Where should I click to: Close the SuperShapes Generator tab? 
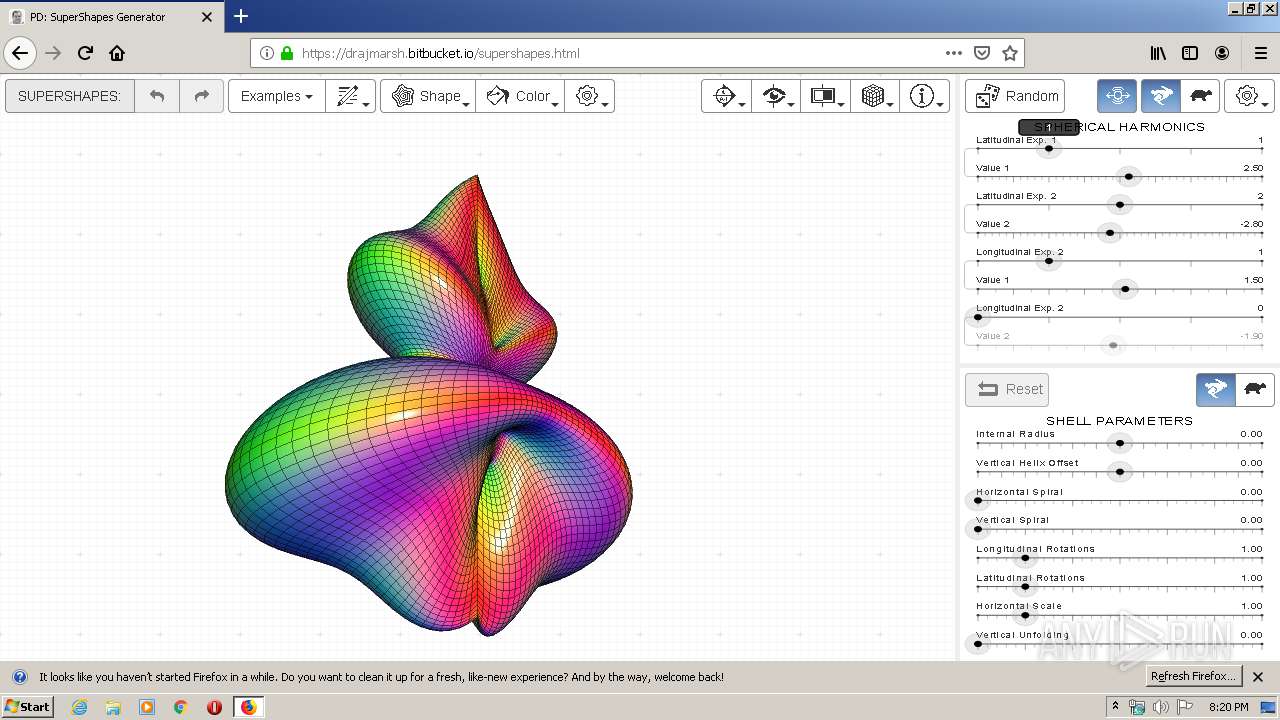tap(207, 17)
